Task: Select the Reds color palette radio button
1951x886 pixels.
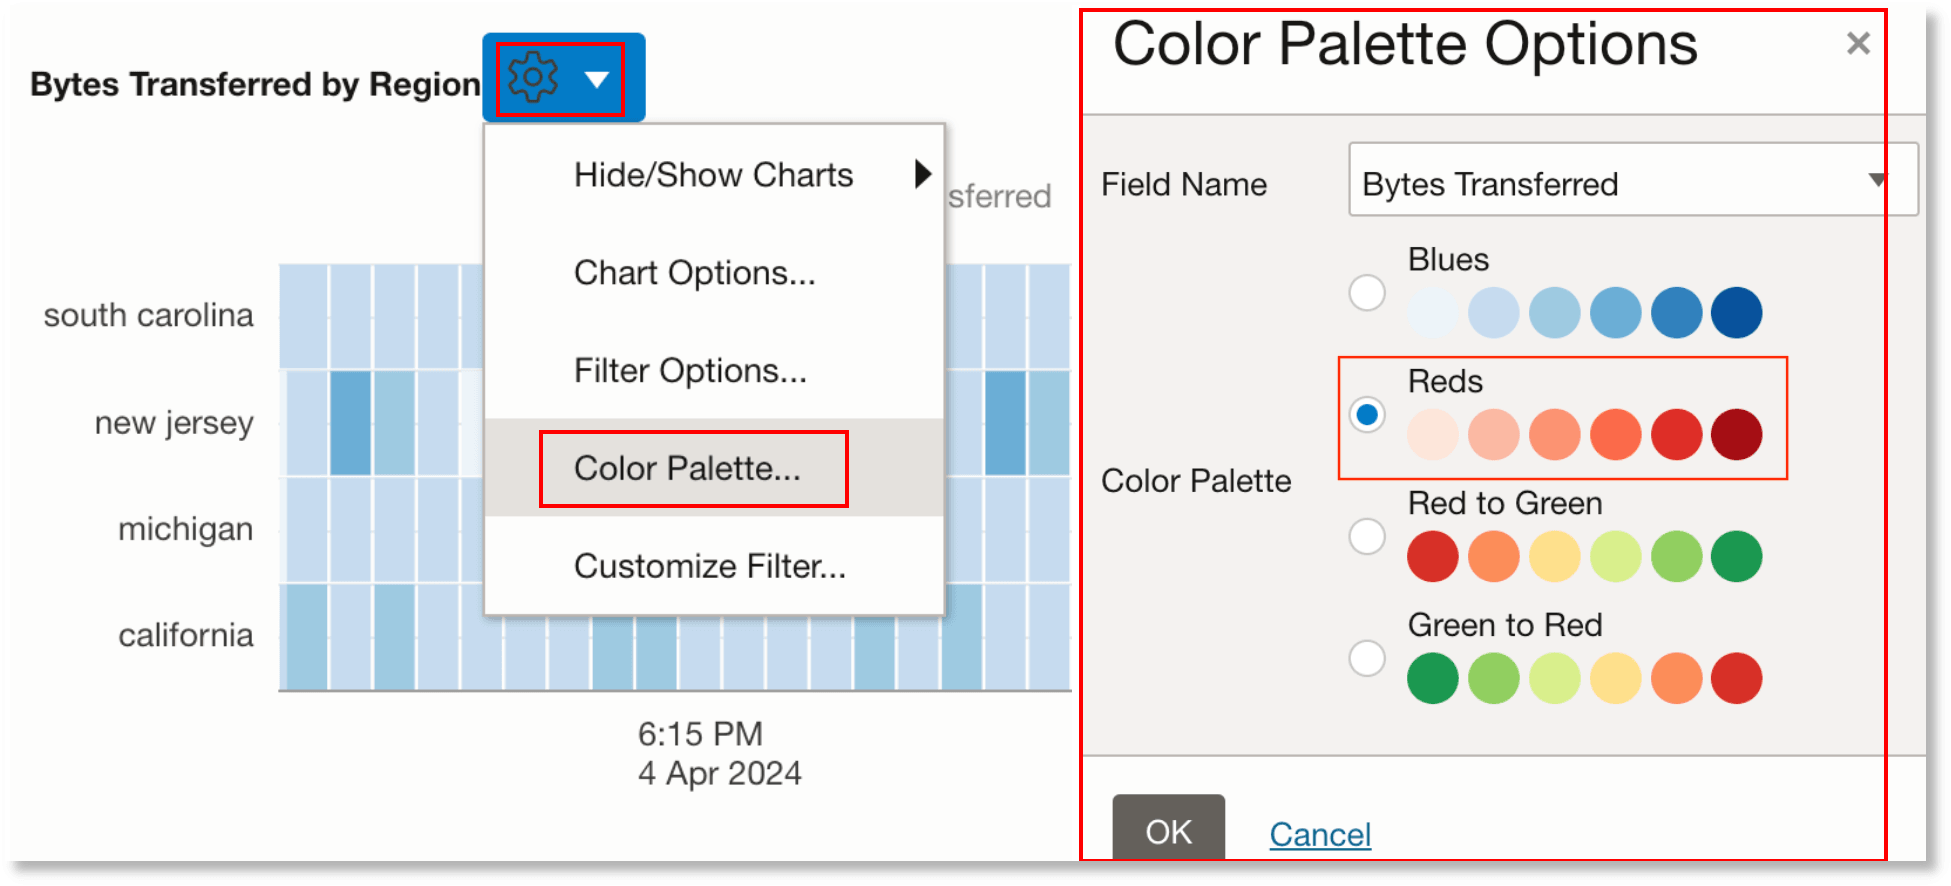Action: point(1366,413)
